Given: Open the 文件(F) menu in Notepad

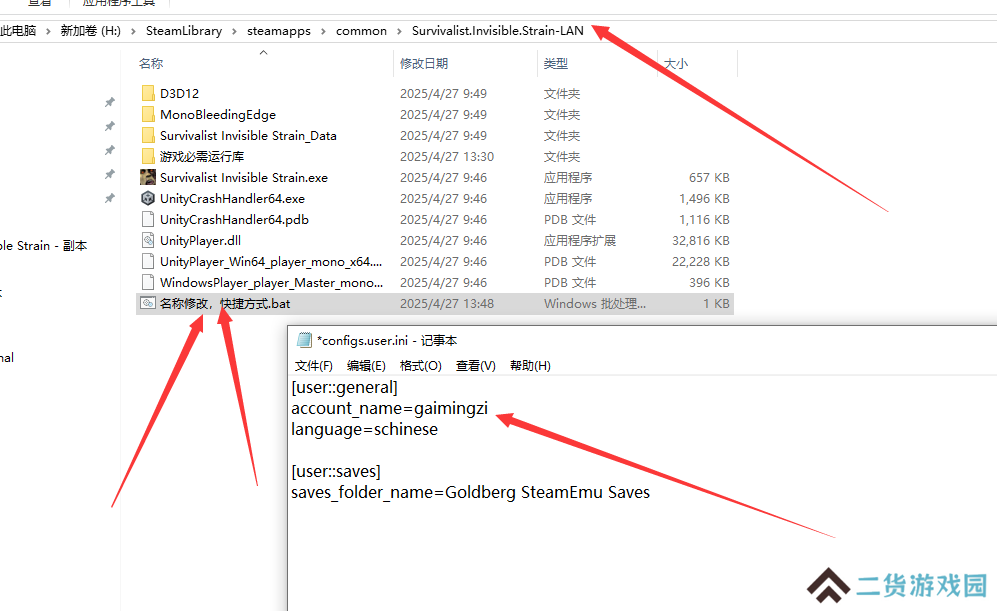Looking at the screenshot, I should pos(313,366).
